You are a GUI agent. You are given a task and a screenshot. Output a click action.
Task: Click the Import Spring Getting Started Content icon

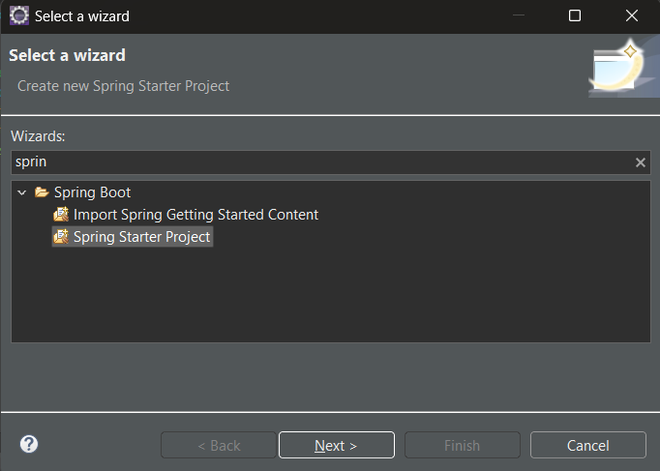point(61,214)
